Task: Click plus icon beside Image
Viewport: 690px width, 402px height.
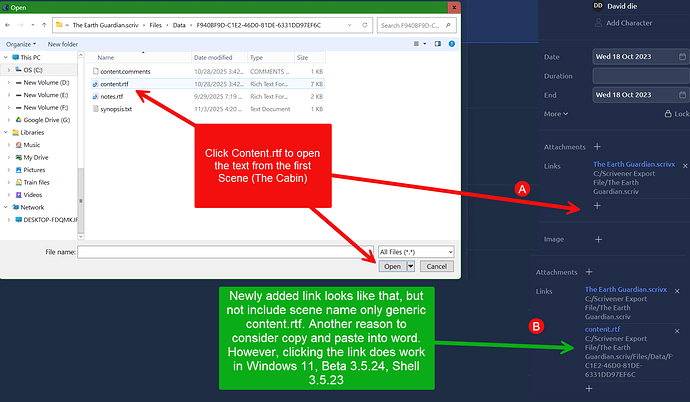Action: pos(598,239)
